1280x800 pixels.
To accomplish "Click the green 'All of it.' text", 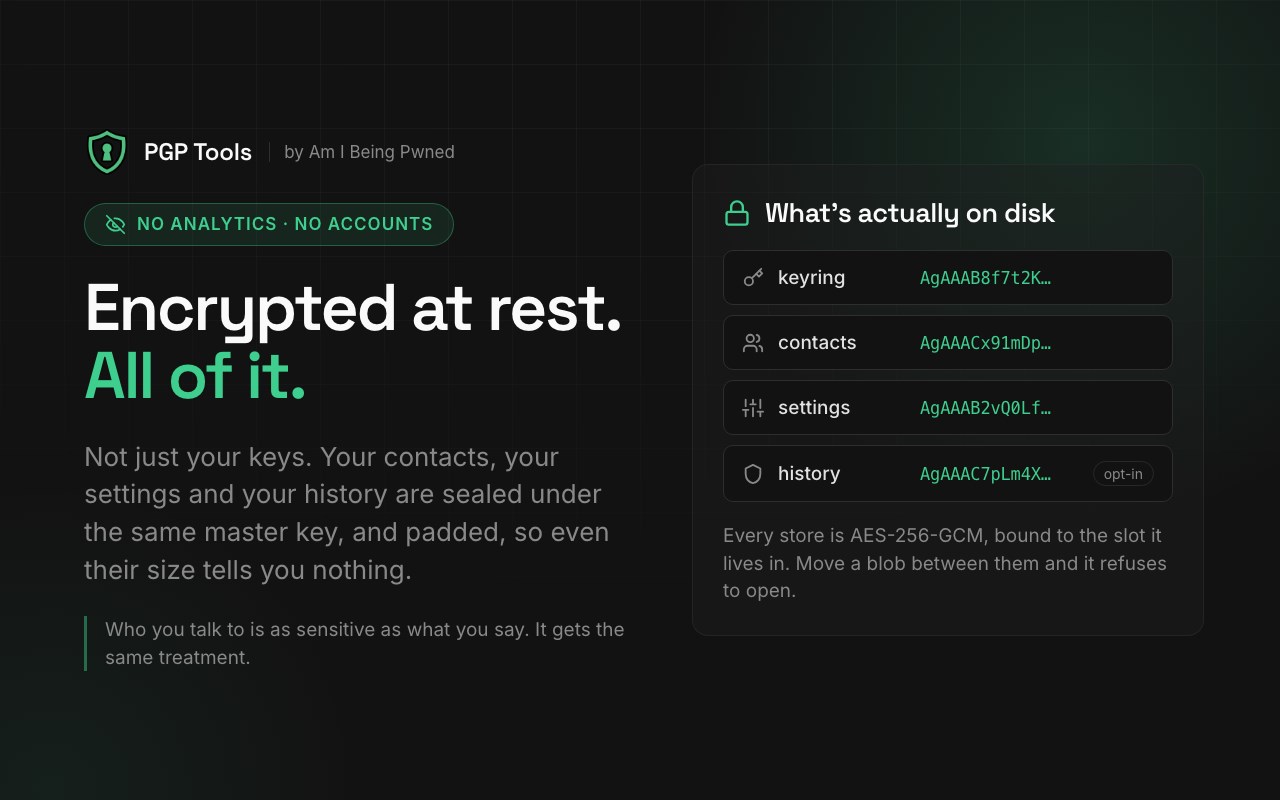I will tap(195, 376).
